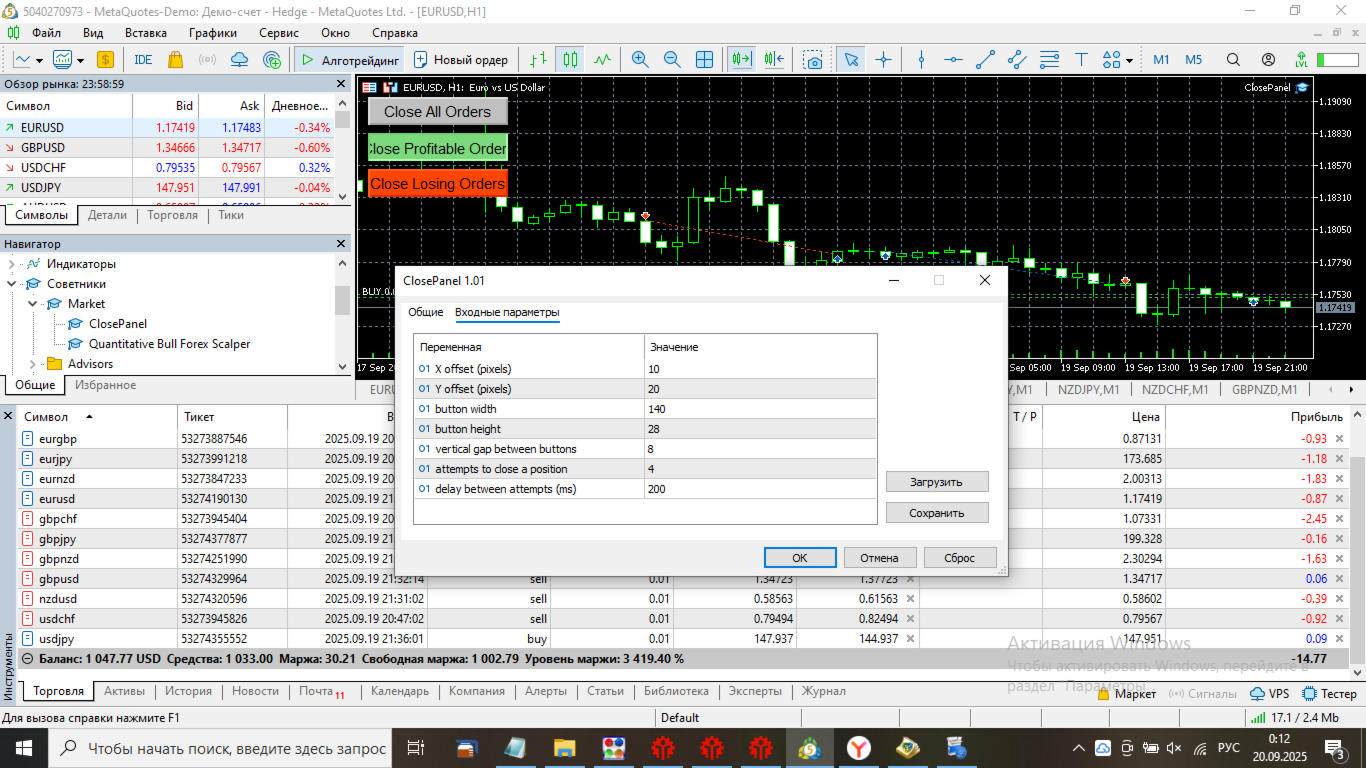
Task: Open the Файл menu
Action: pyautogui.click(x=46, y=32)
